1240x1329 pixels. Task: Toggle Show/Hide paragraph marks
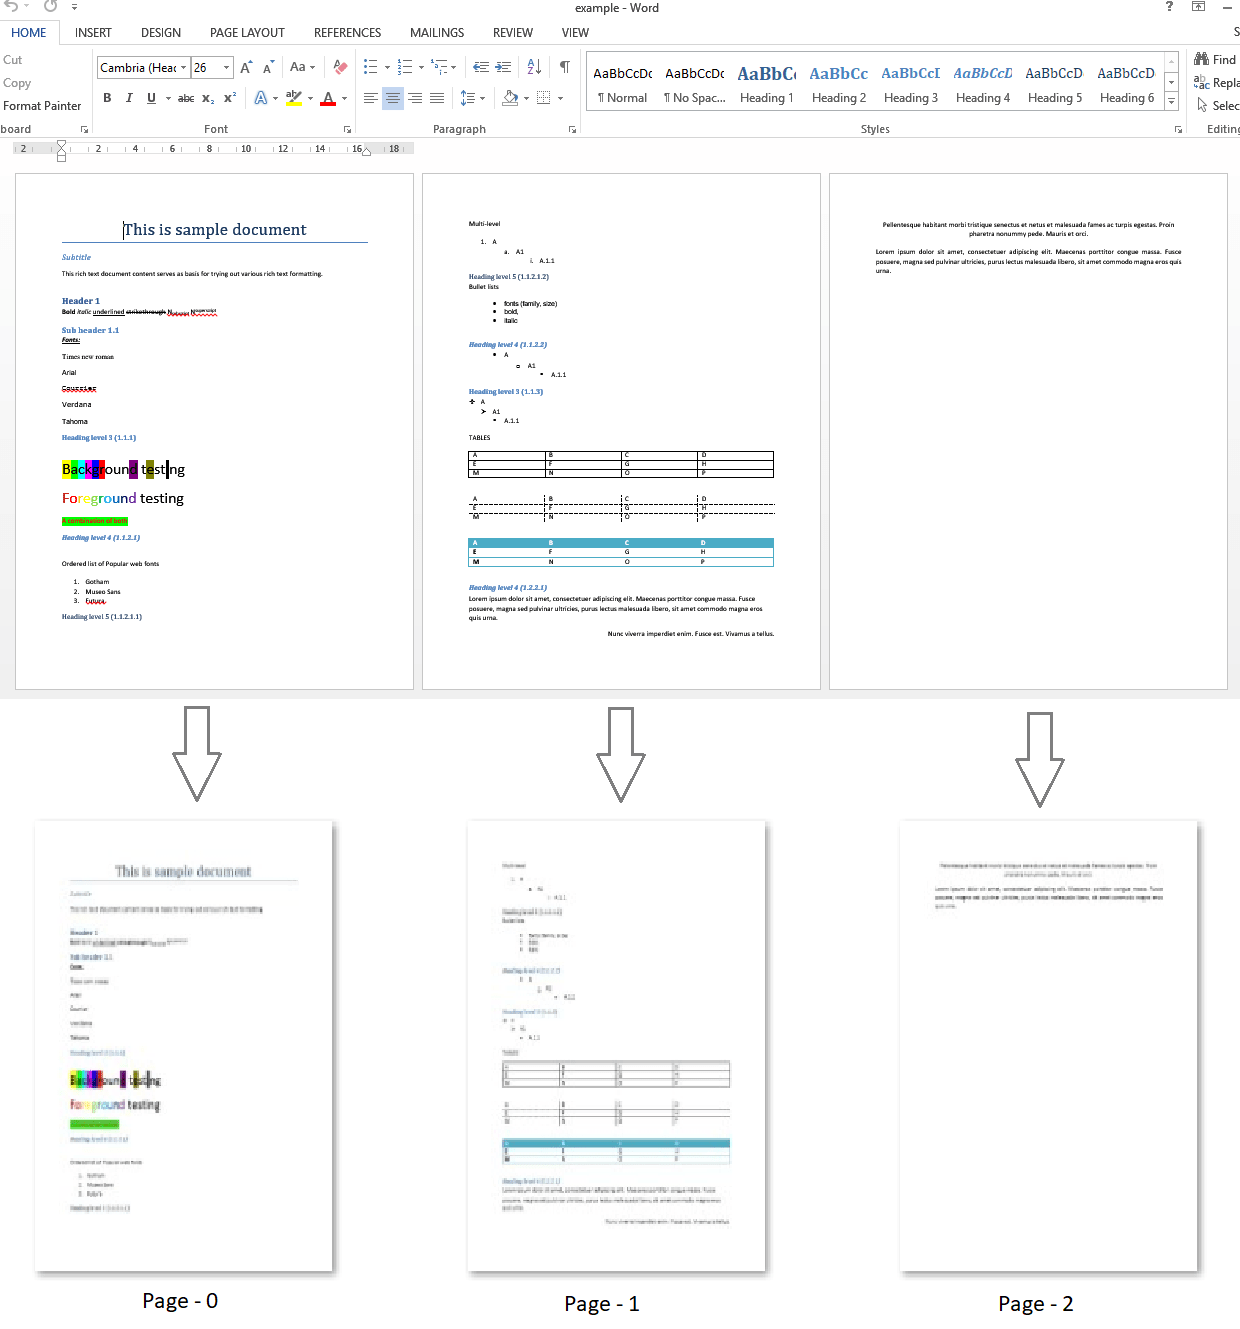pyautogui.click(x=565, y=67)
